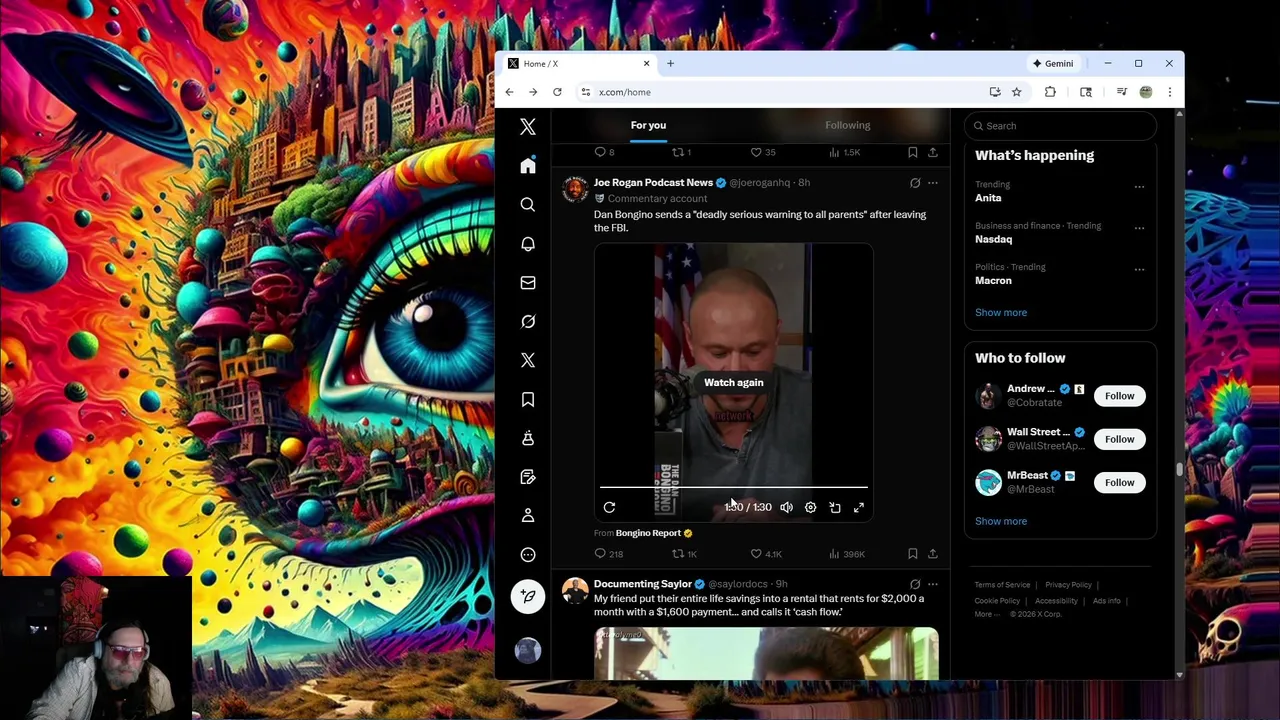Bookmark the Joe Rogan Podcast News post

tap(912, 554)
